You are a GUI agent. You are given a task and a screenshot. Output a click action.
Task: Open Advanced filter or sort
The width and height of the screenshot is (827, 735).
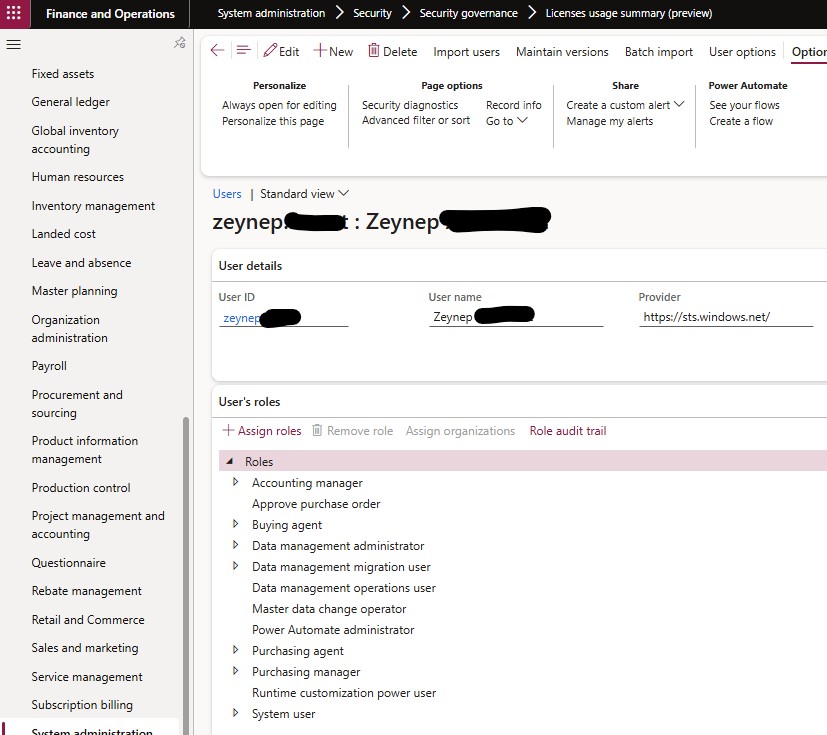416,120
